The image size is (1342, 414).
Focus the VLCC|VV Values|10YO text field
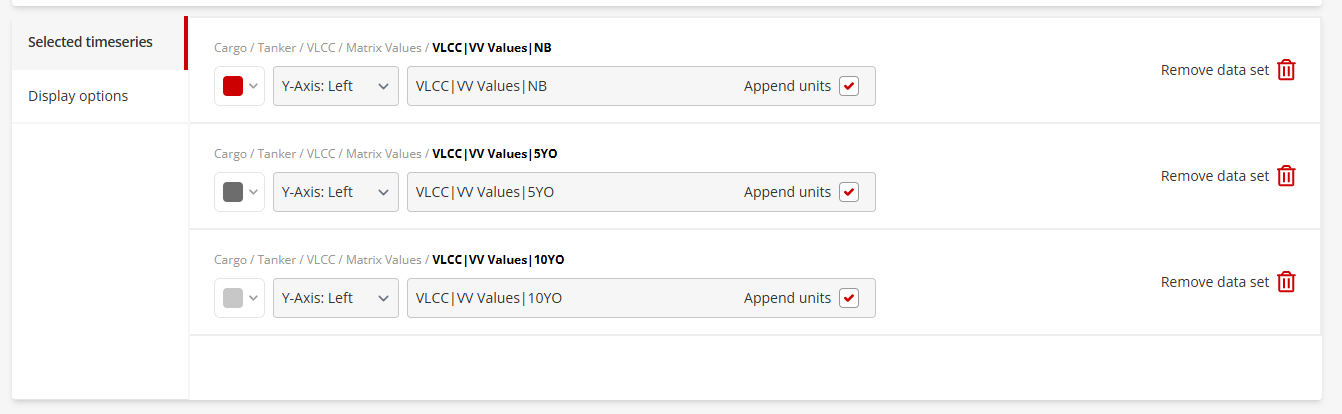(570, 298)
